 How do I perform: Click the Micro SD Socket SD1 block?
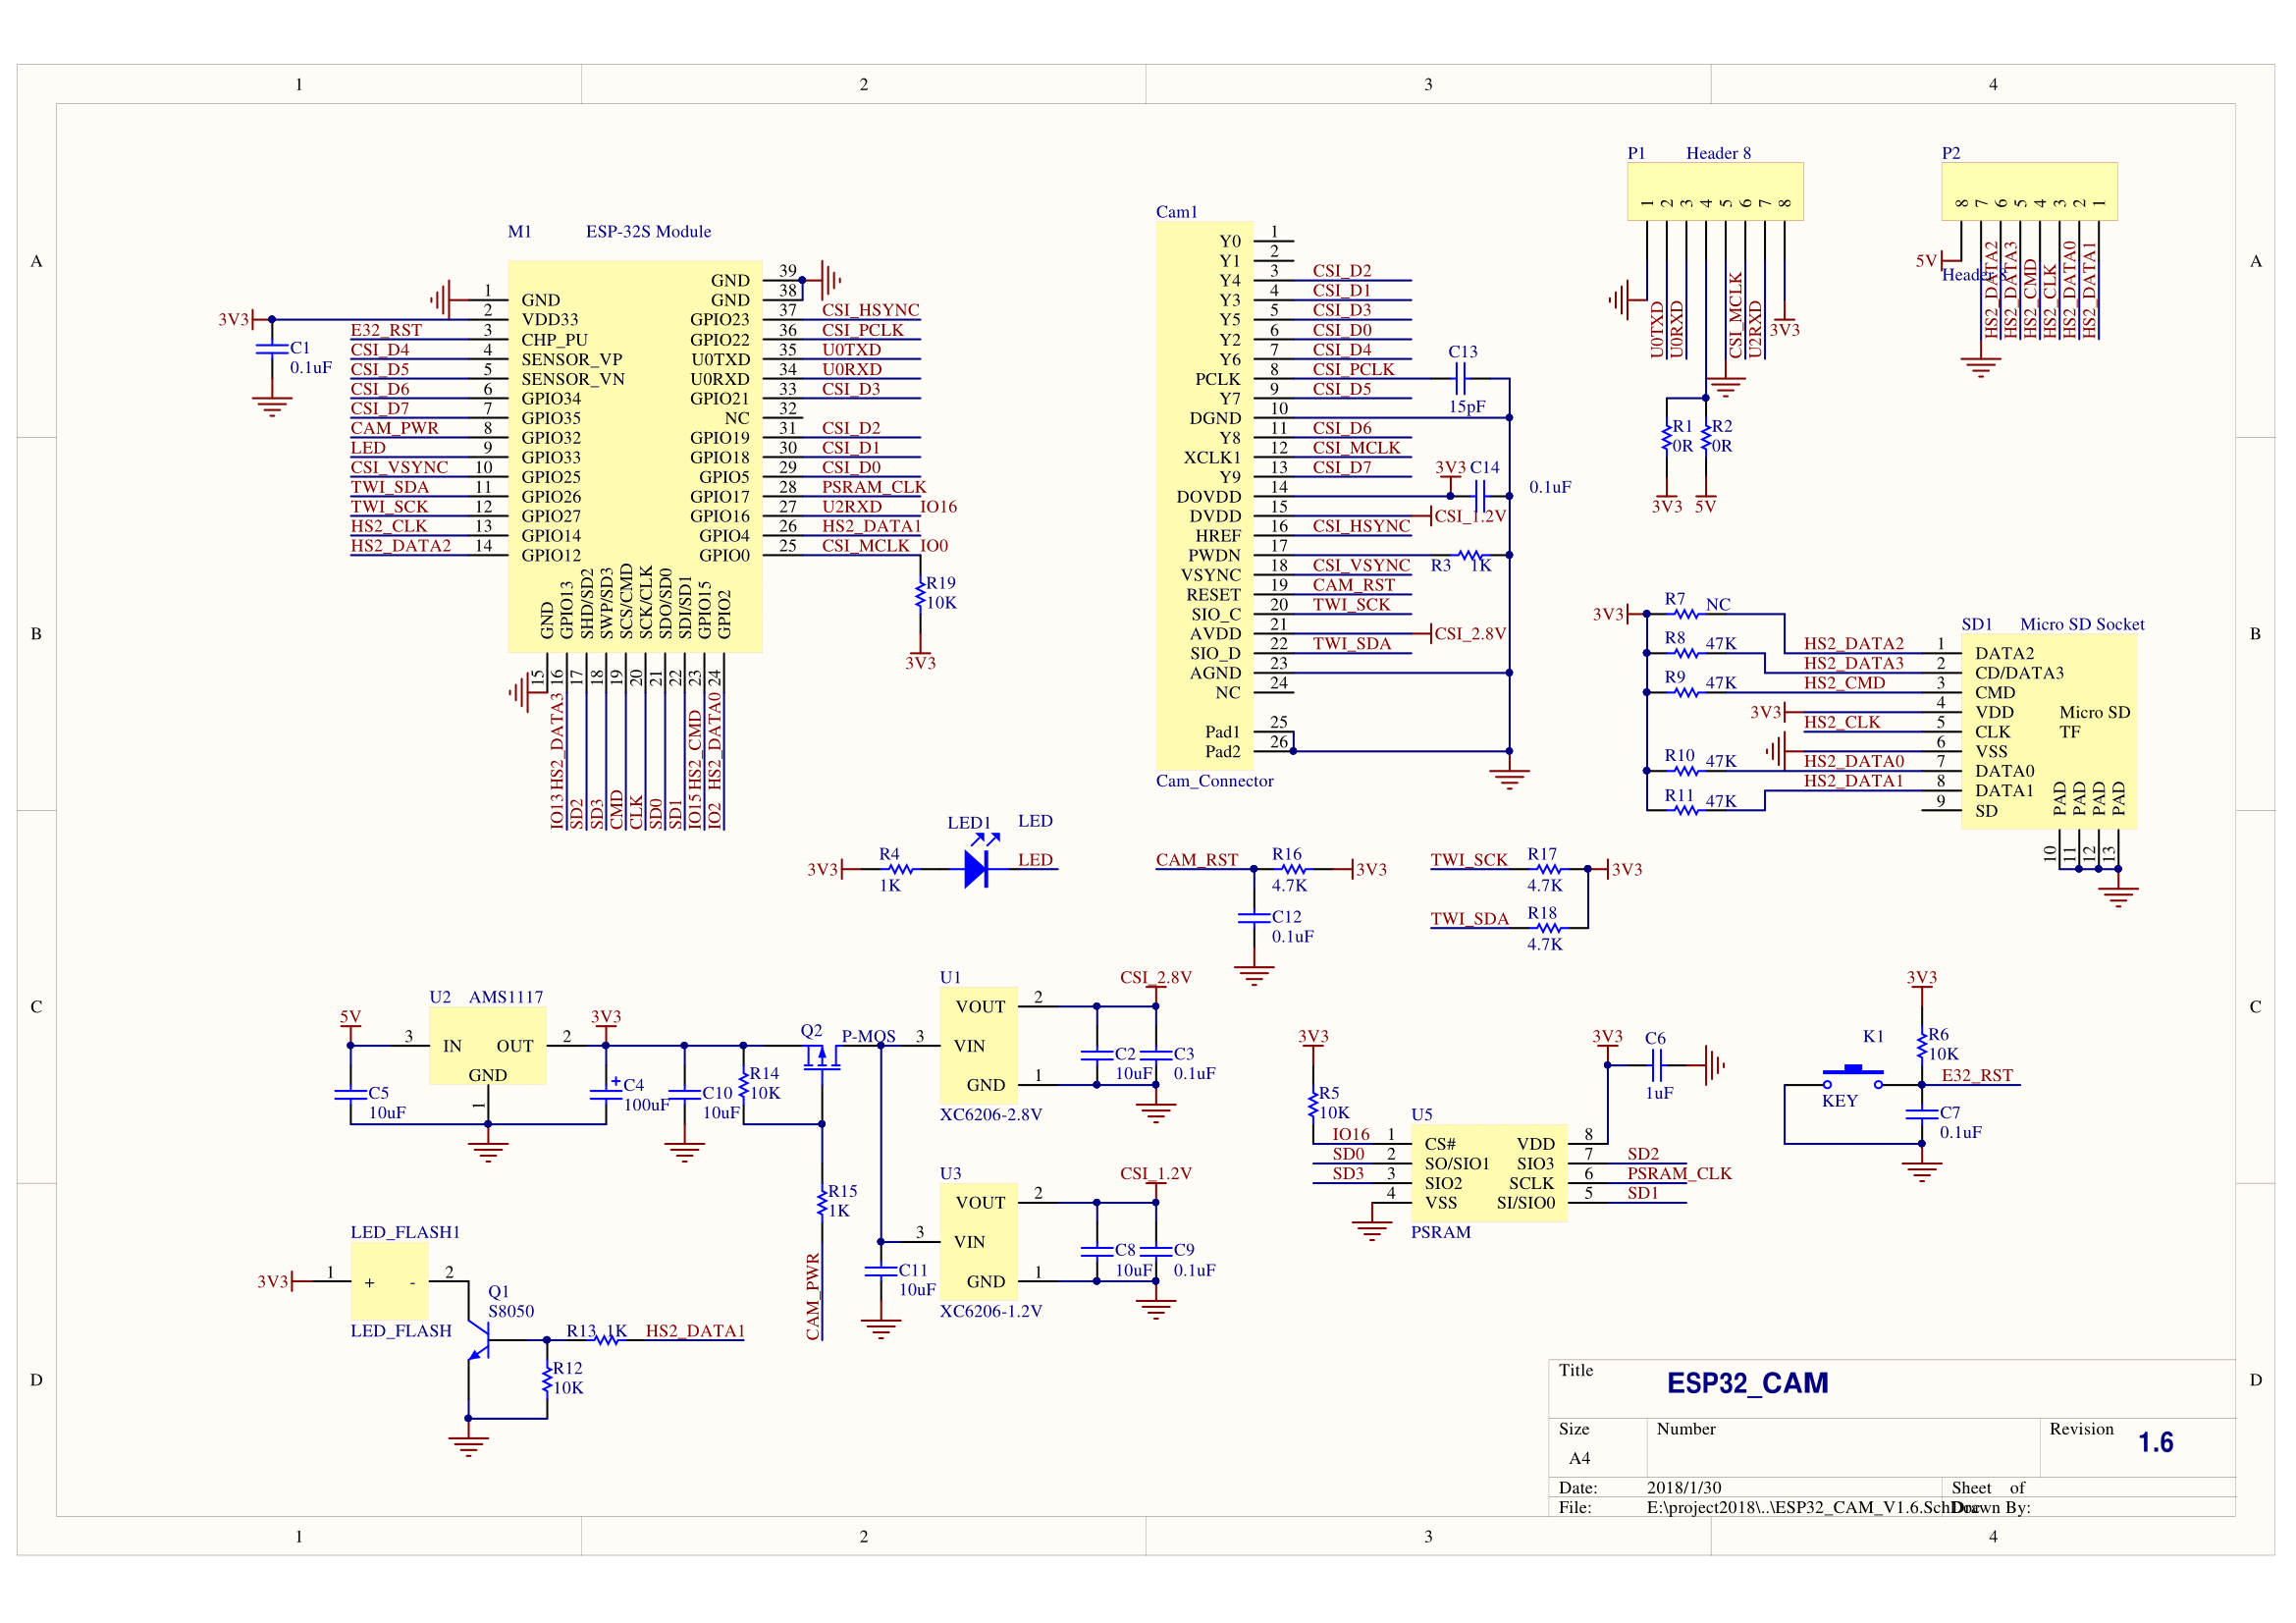tap(2048, 731)
